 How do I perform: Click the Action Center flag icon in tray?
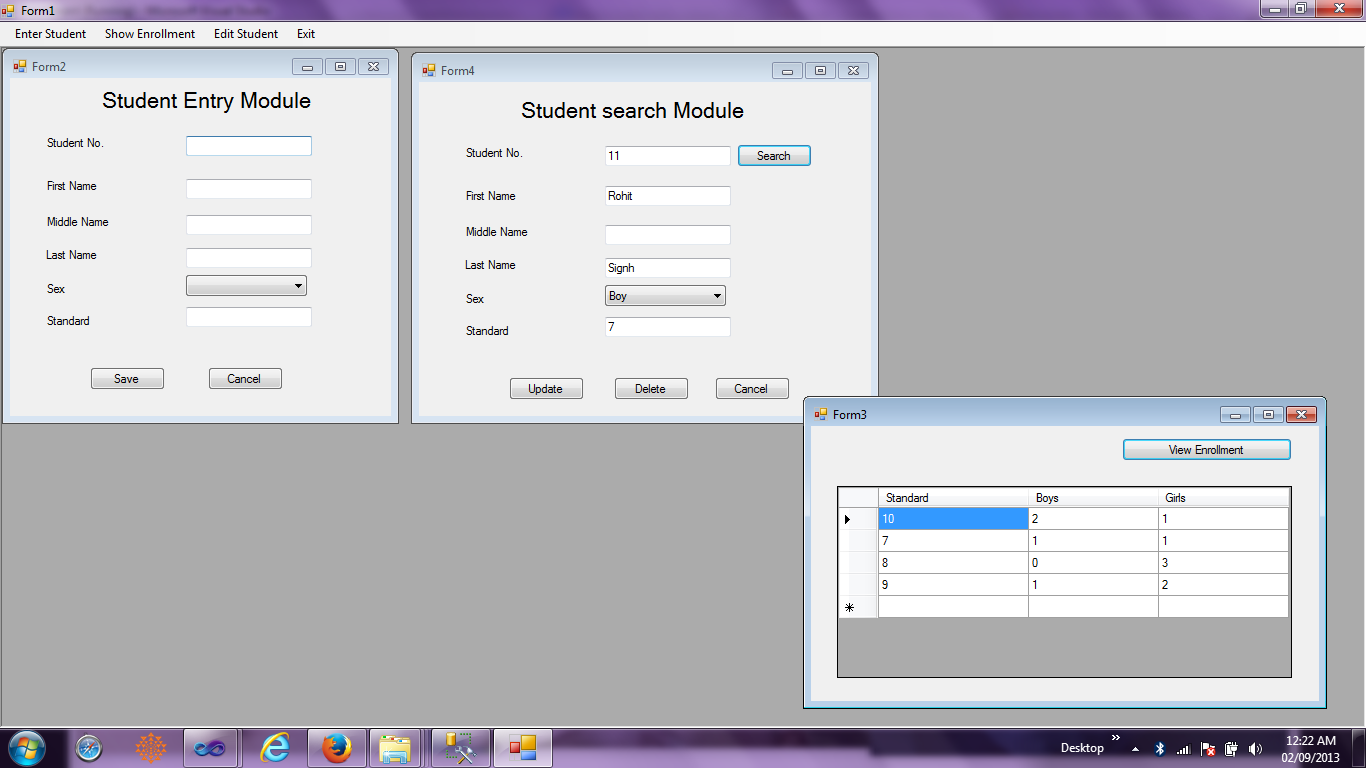click(1208, 747)
